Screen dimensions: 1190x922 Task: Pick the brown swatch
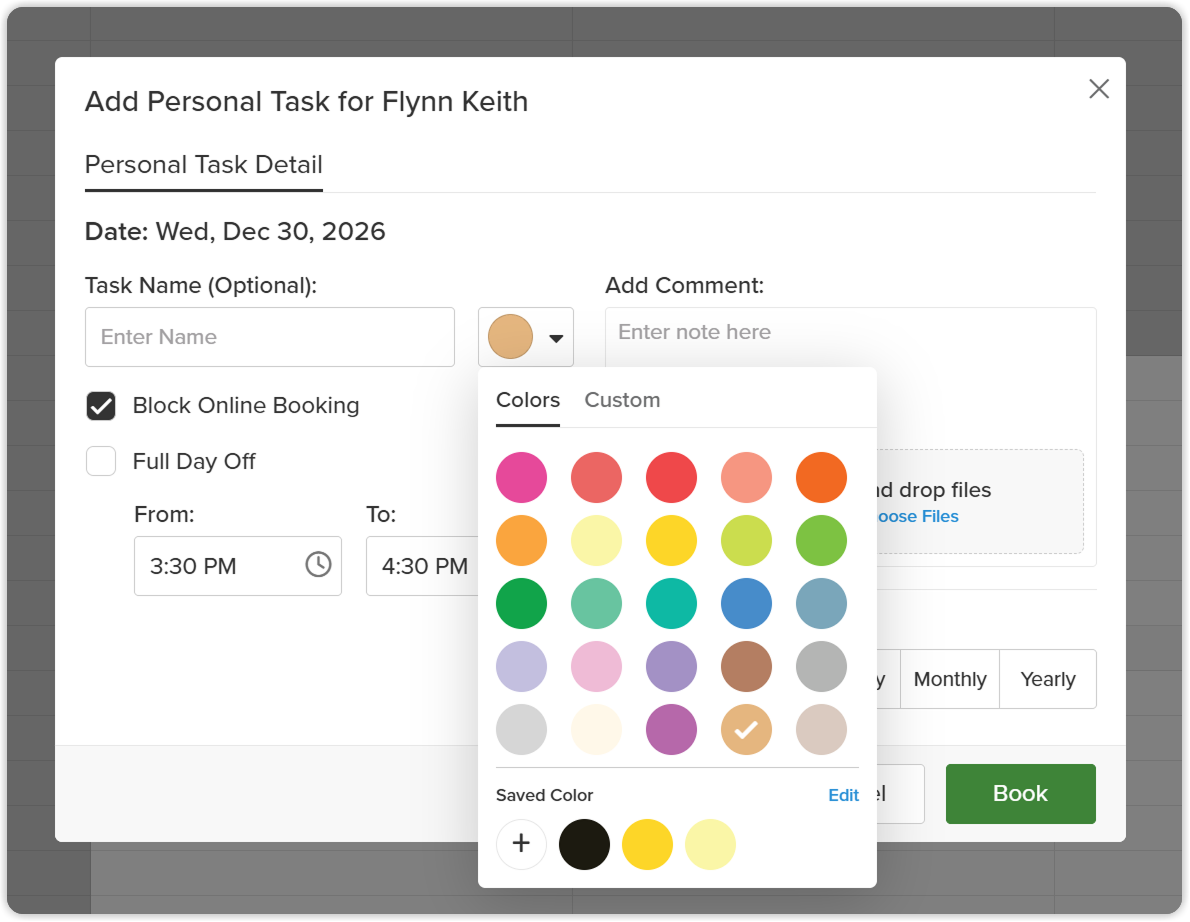(x=747, y=666)
